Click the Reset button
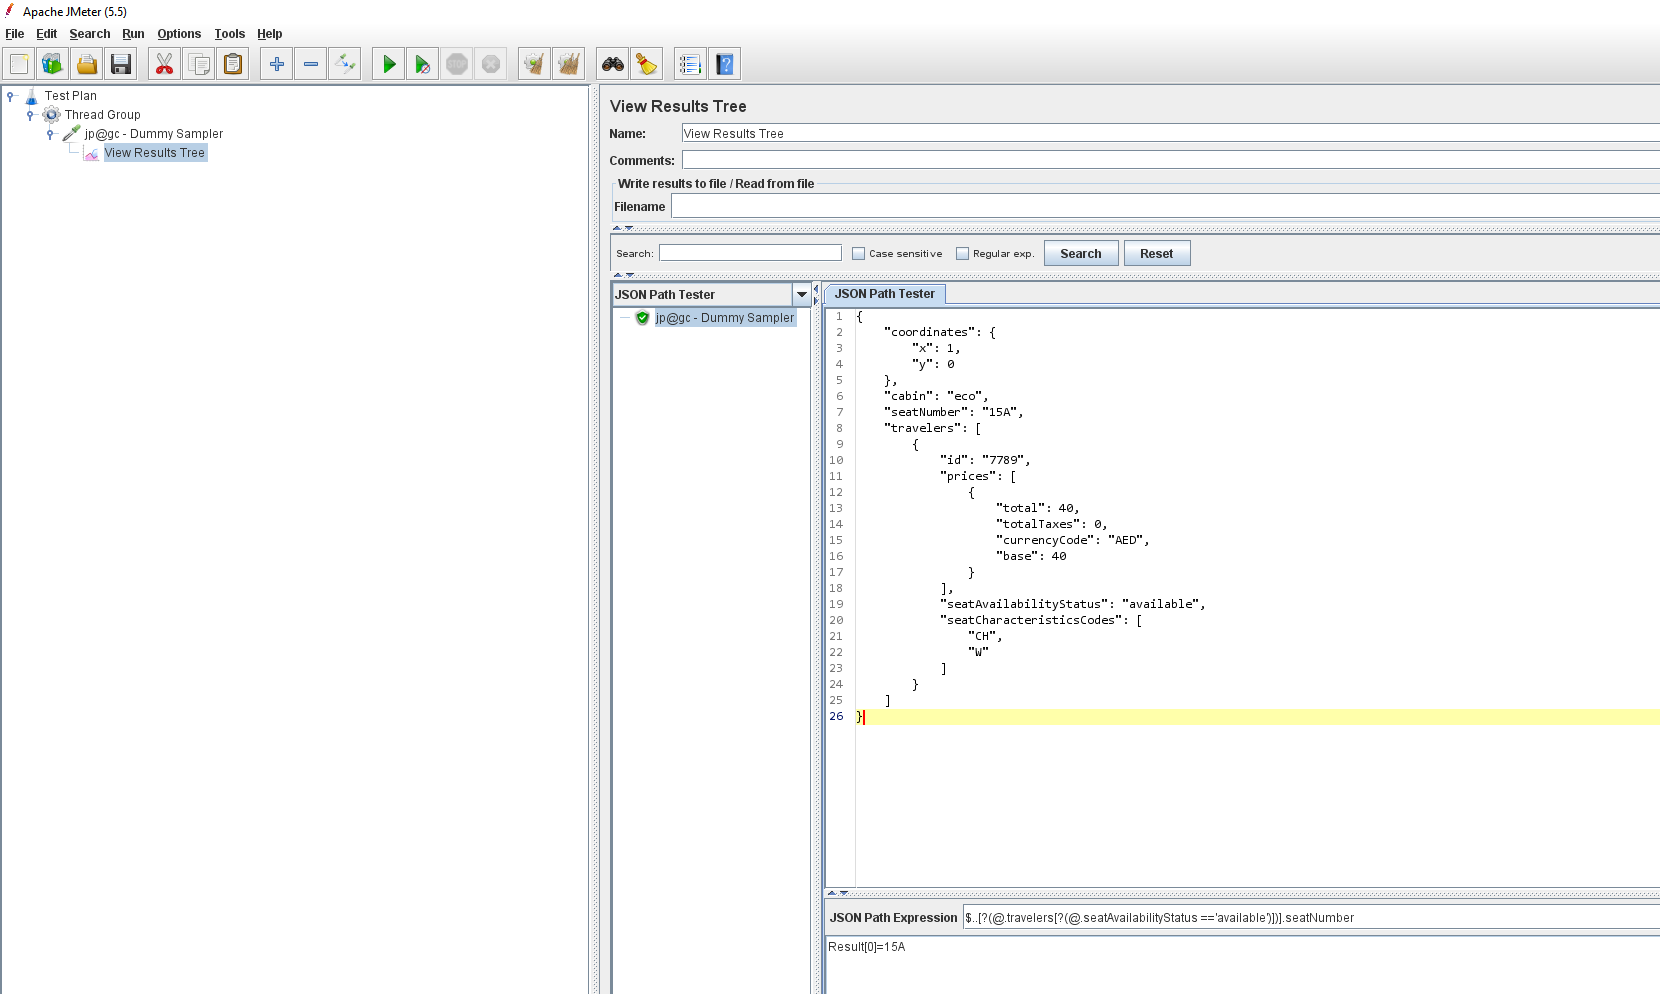 (x=1157, y=254)
